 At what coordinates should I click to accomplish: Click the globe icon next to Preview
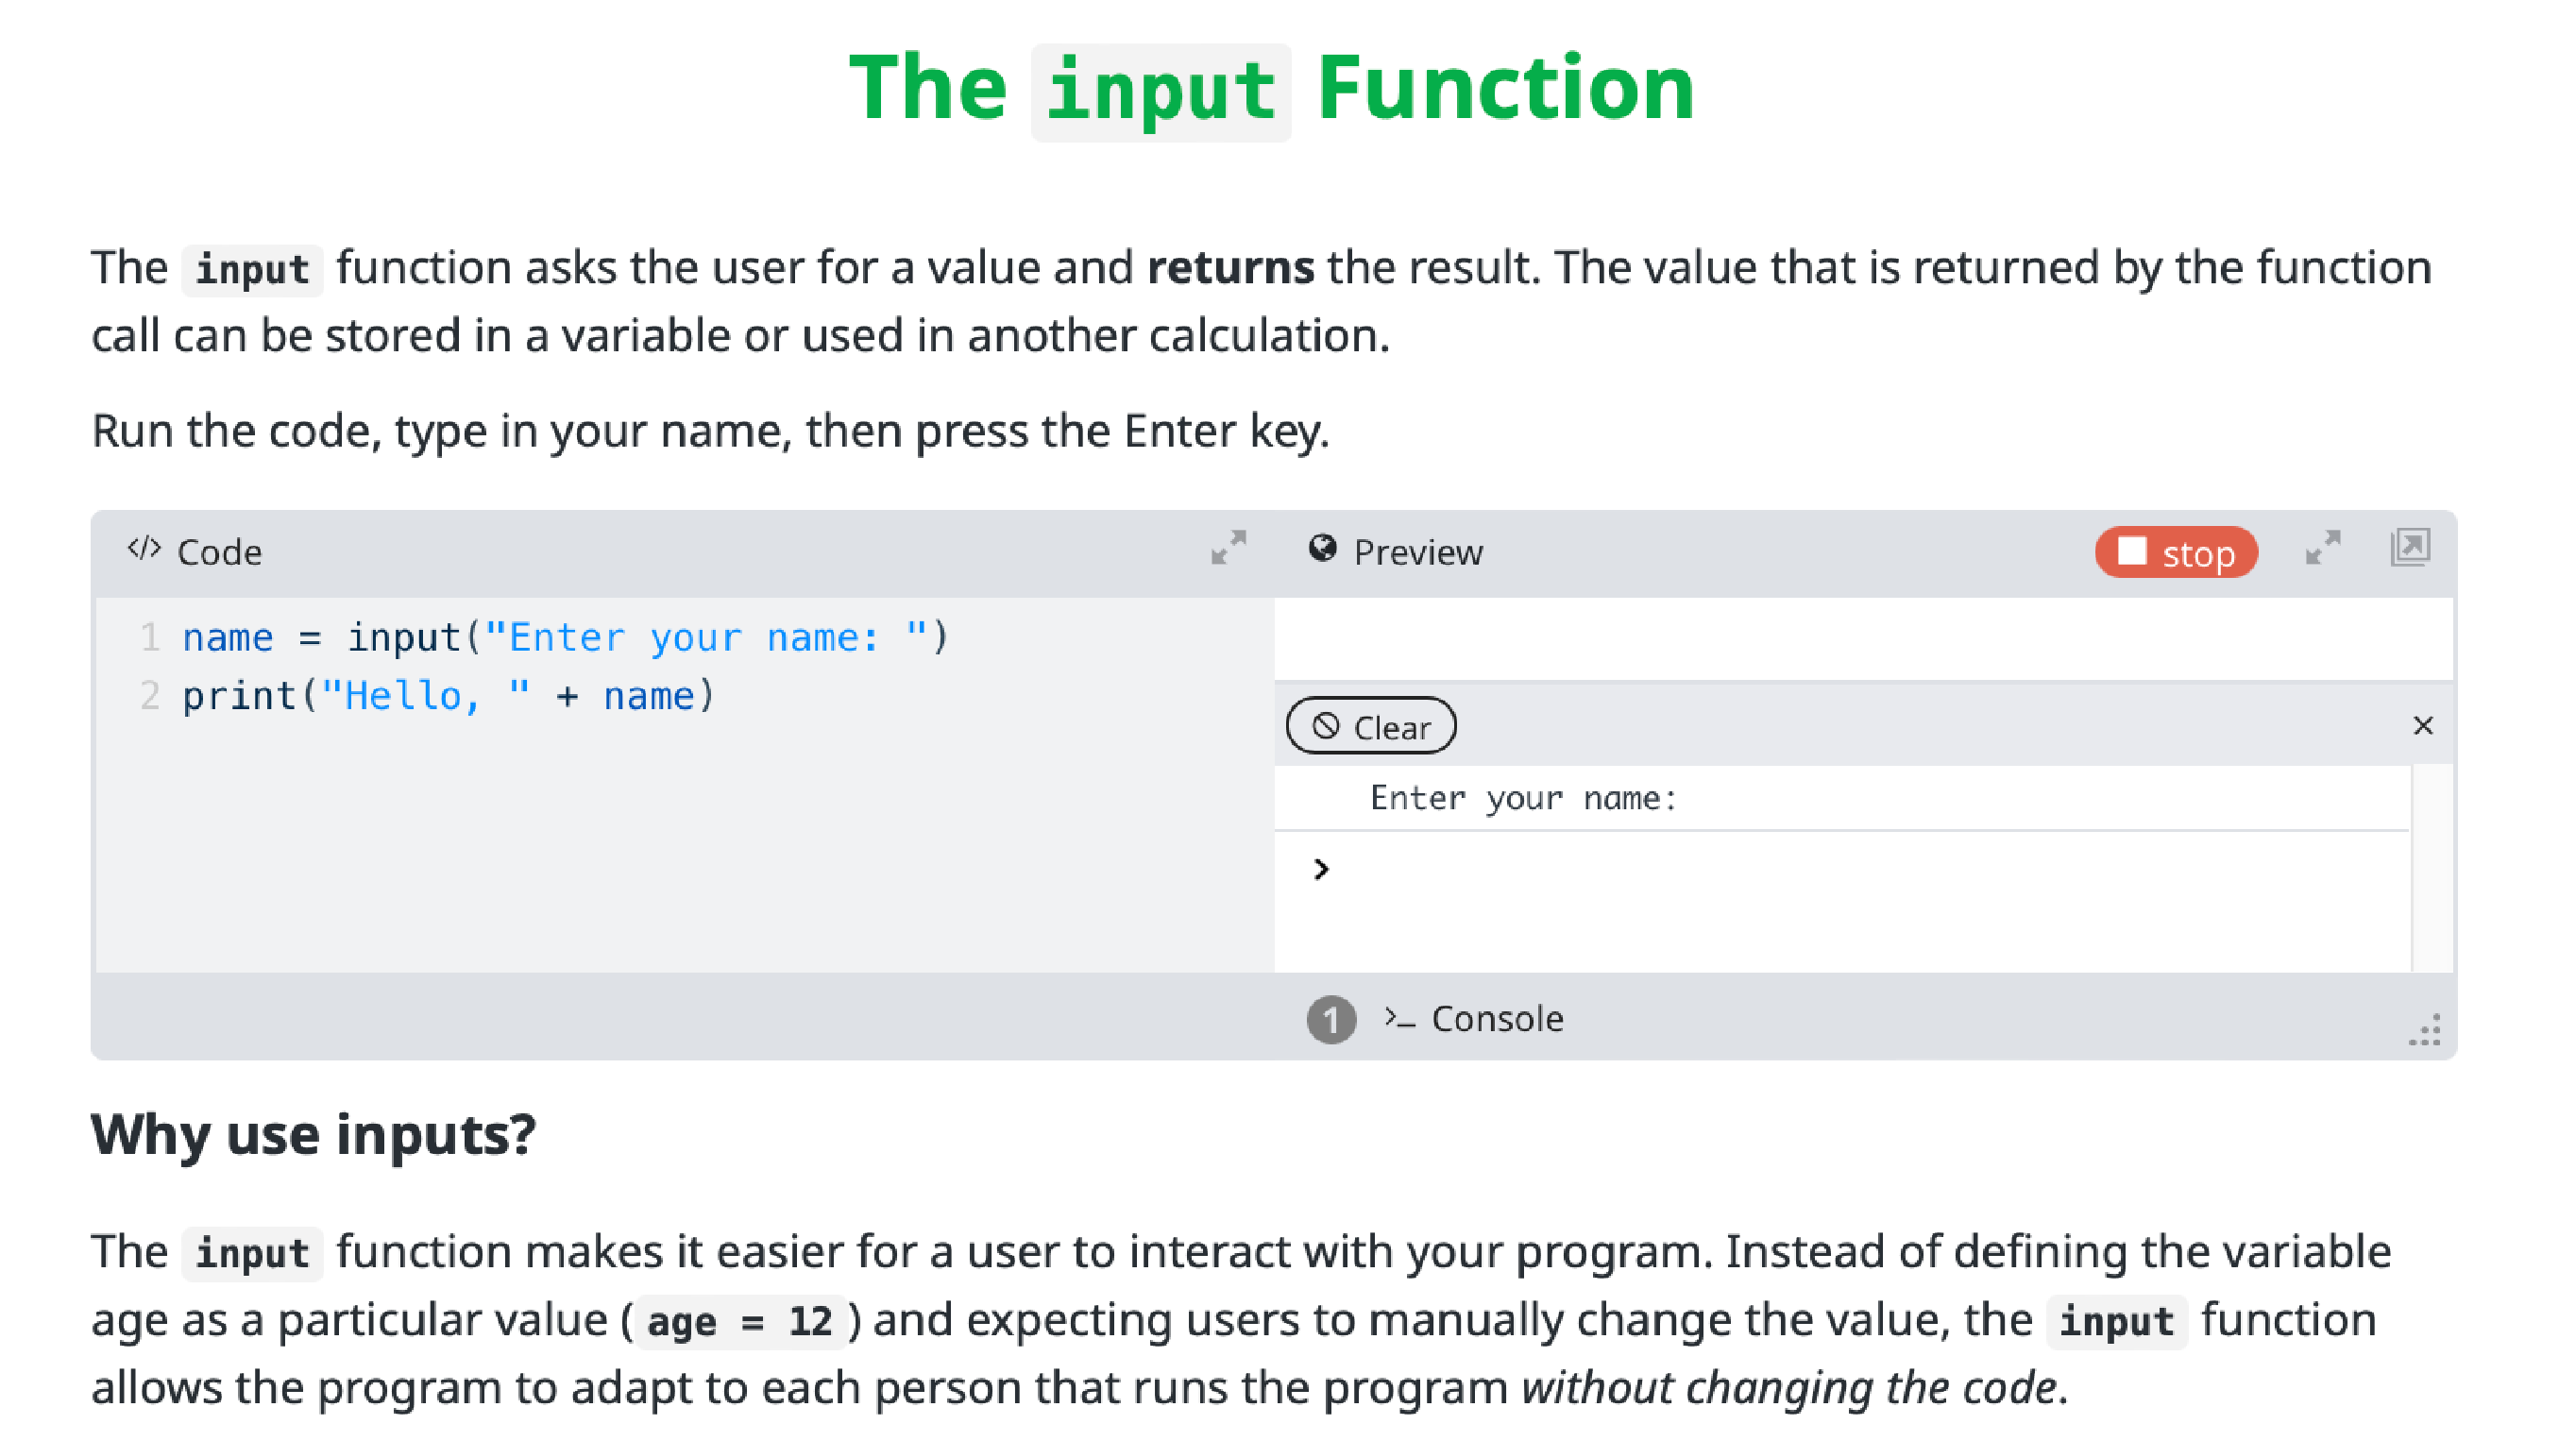(1322, 549)
